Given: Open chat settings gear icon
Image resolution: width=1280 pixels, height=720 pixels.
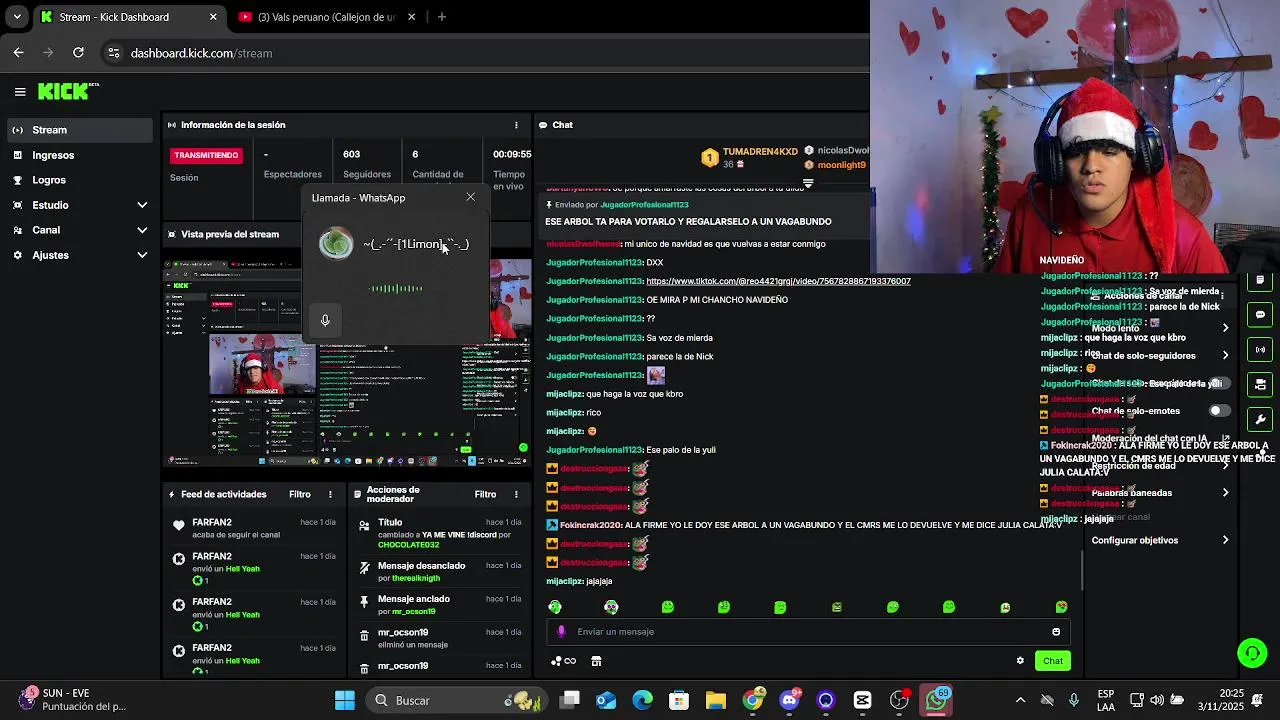Looking at the screenshot, I should click(1020, 660).
